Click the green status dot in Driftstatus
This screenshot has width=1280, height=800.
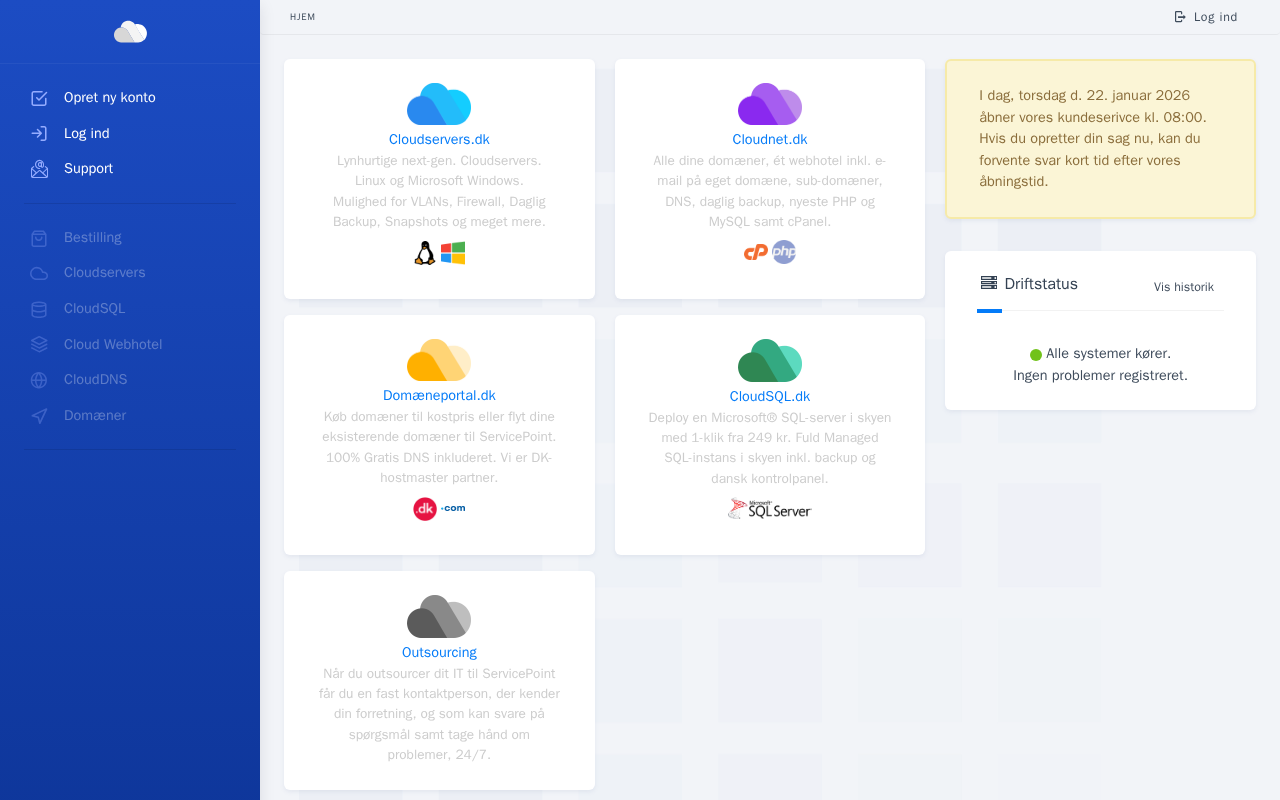1036,355
